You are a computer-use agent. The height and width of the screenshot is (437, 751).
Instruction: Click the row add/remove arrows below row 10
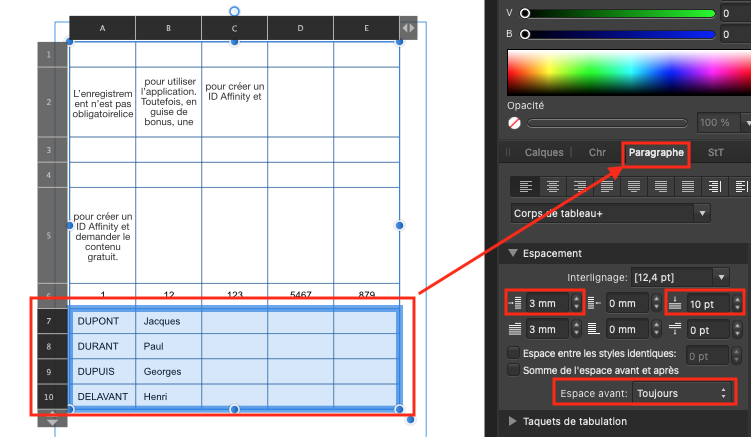[52, 418]
